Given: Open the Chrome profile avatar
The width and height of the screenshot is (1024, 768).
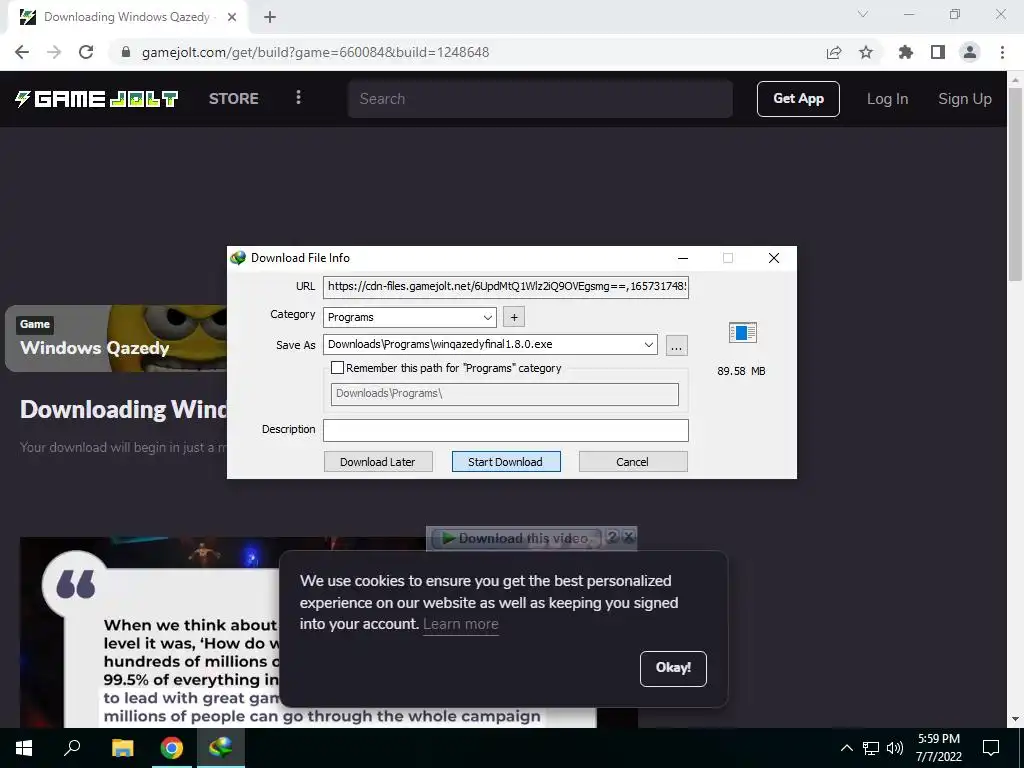Looking at the screenshot, I should (970, 52).
